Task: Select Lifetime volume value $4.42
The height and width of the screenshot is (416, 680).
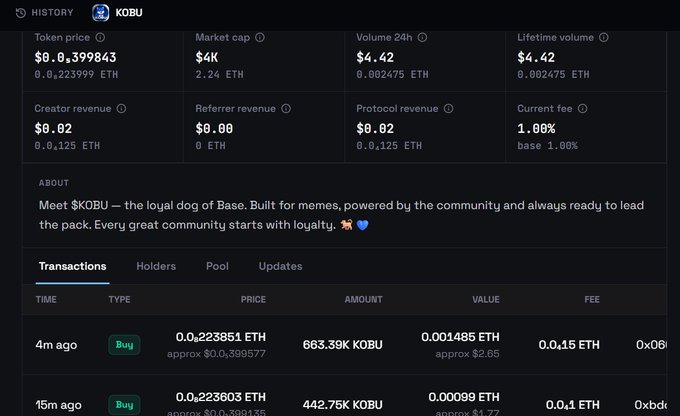Action: pos(536,57)
